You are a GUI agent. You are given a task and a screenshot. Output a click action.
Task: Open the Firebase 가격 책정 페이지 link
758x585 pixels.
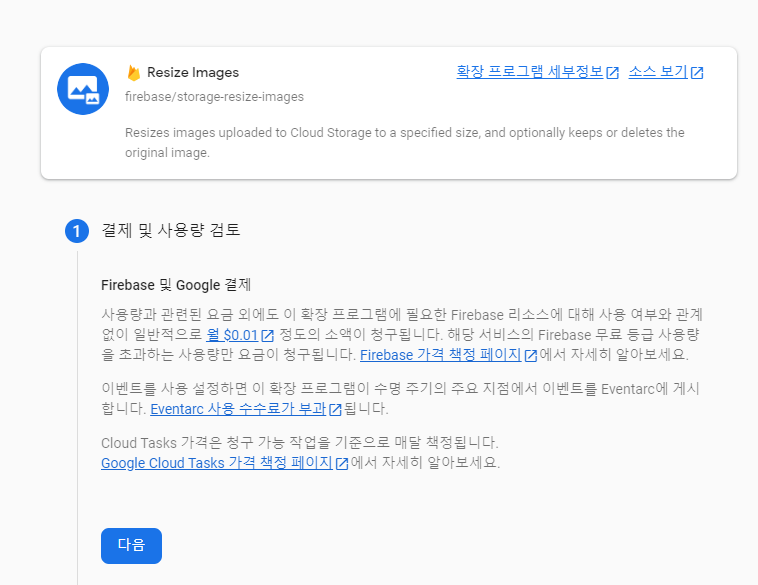pyautogui.click(x=440, y=355)
